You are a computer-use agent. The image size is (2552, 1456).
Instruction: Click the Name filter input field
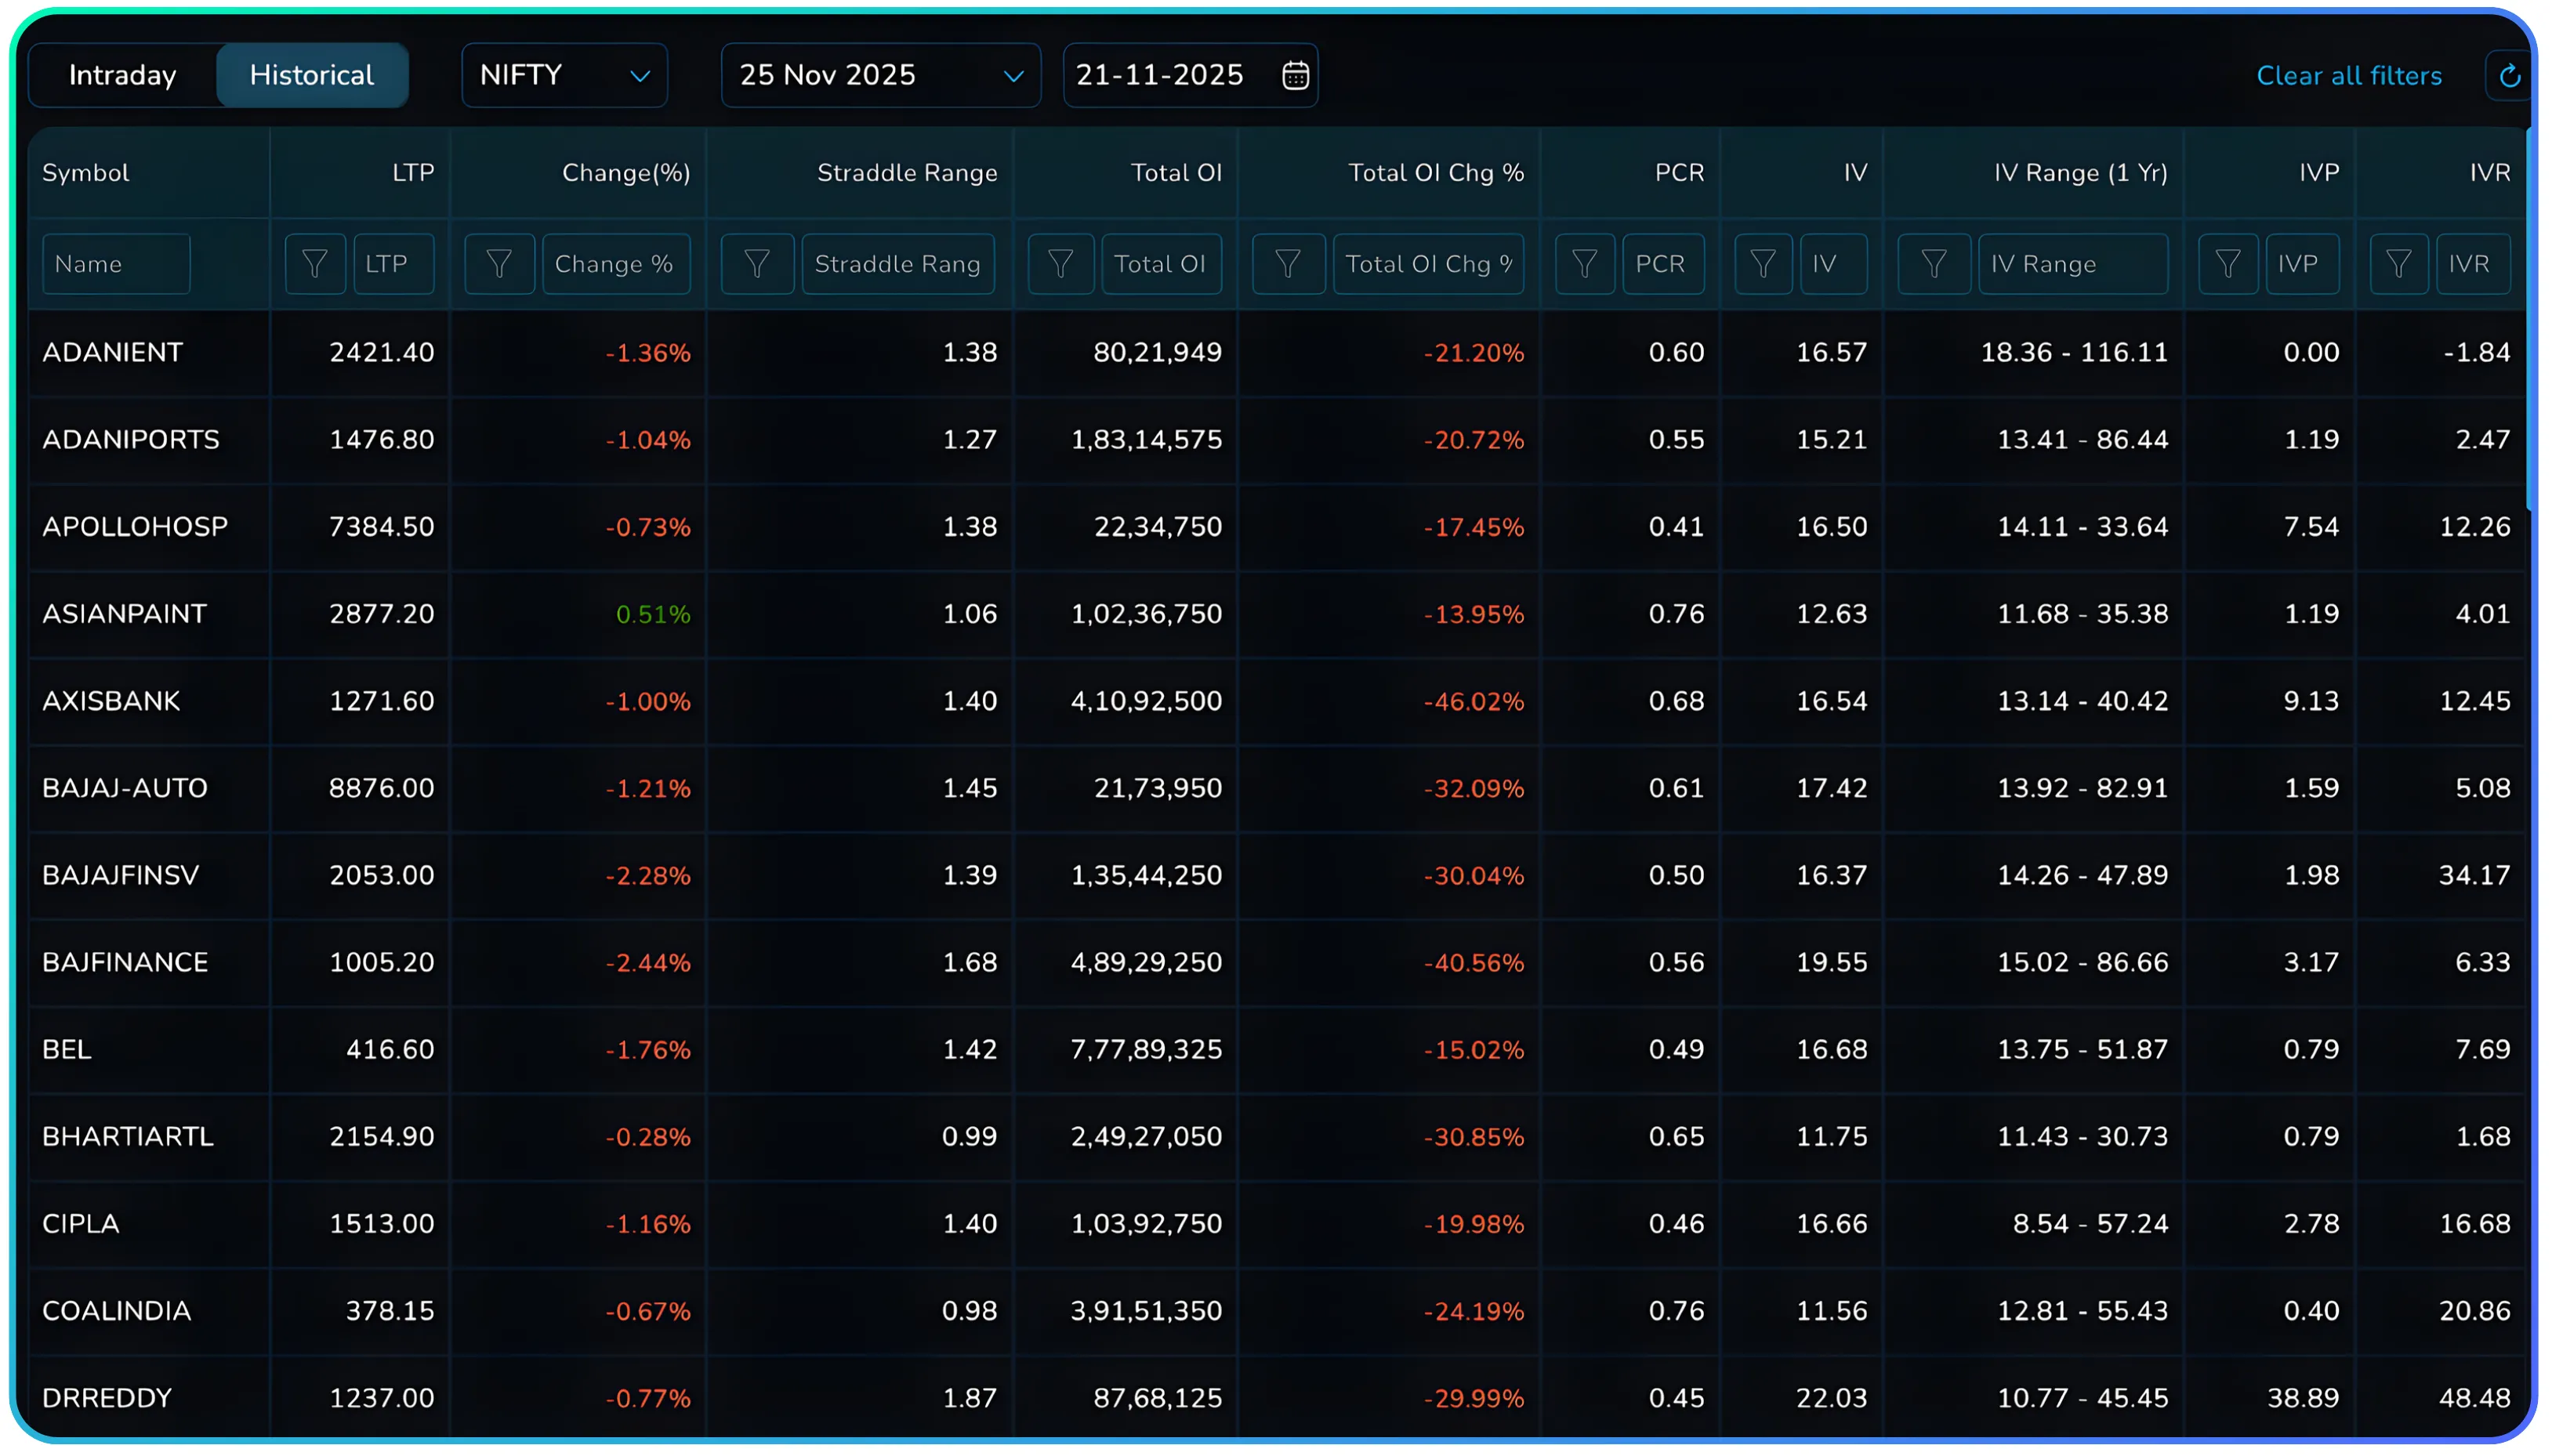pos(116,263)
